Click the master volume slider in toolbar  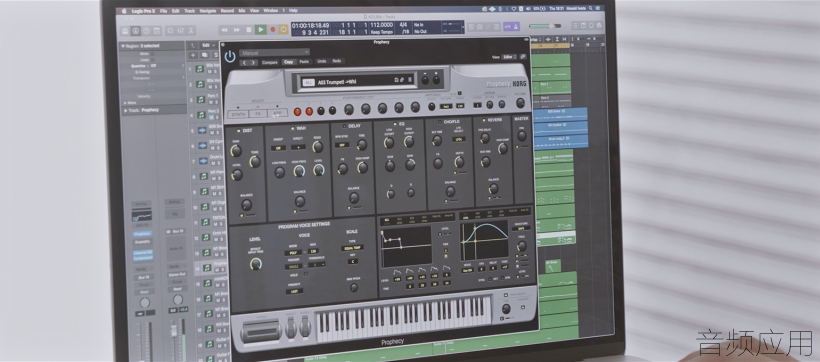click(x=544, y=26)
